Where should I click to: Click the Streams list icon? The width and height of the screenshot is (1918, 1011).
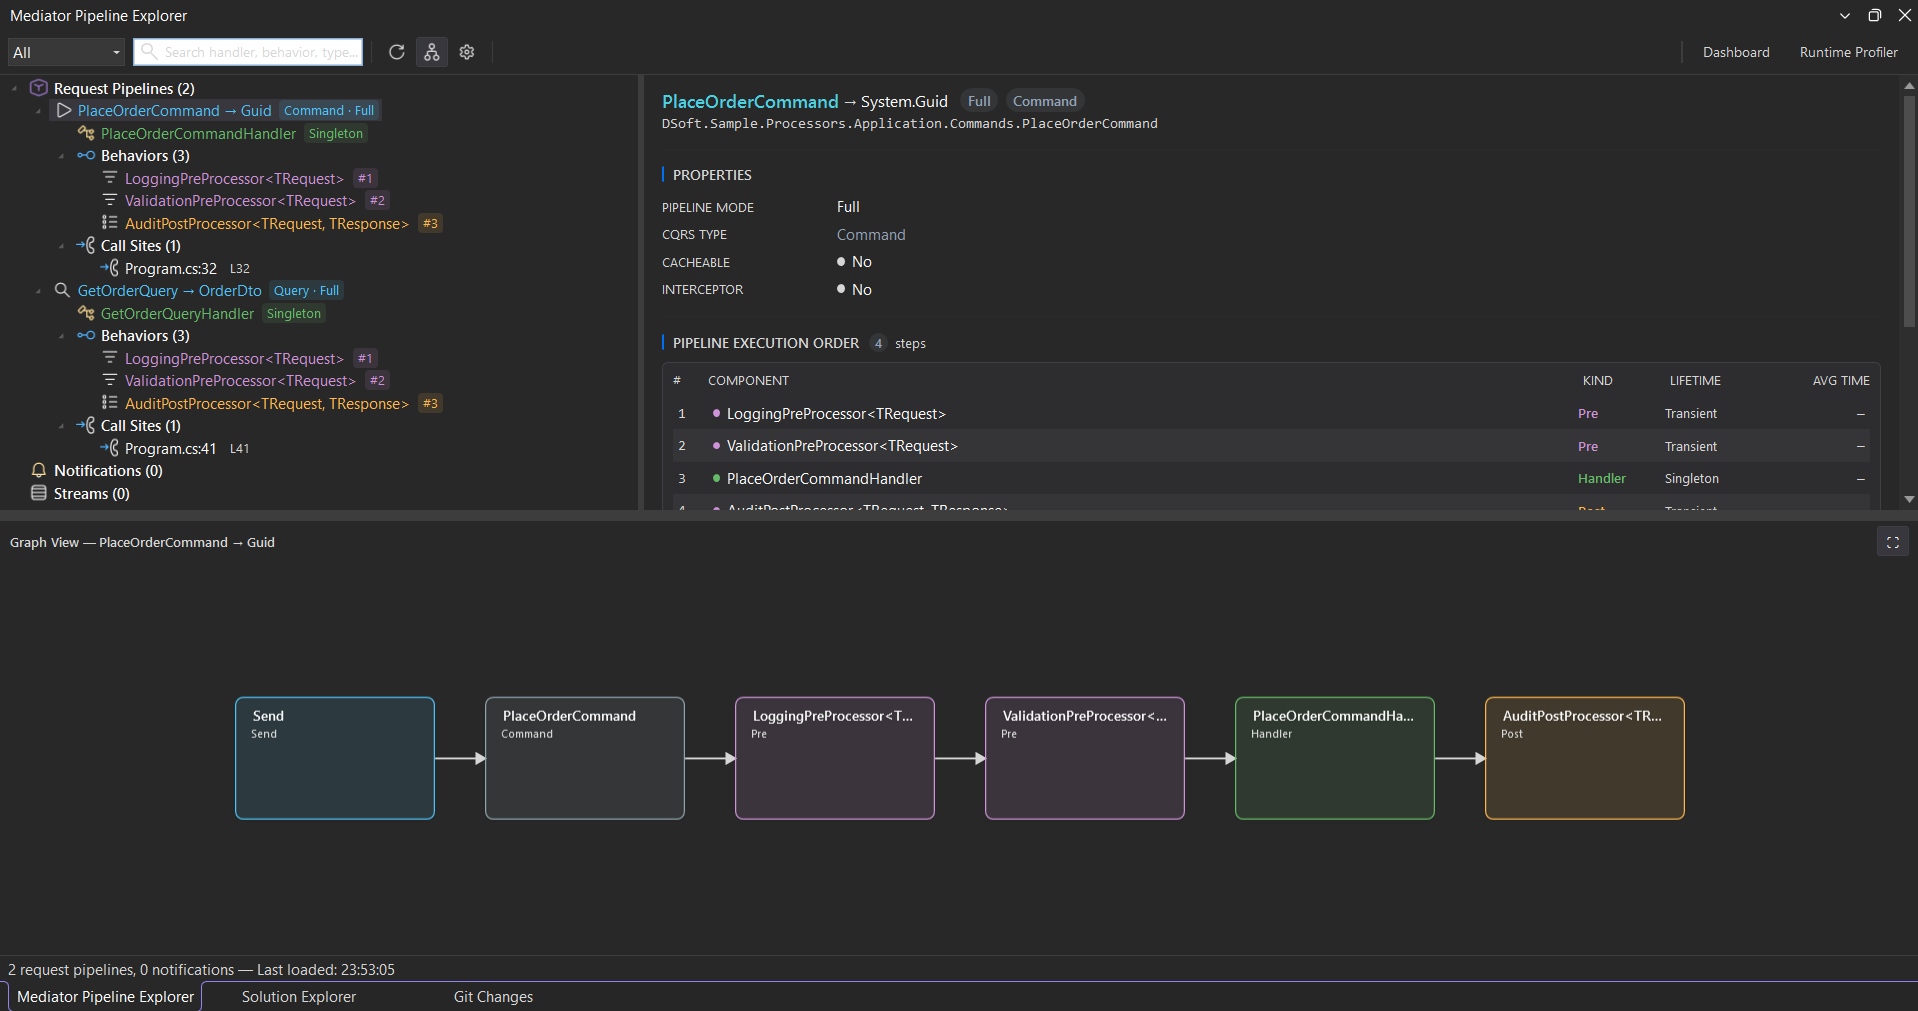click(x=39, y=493)
